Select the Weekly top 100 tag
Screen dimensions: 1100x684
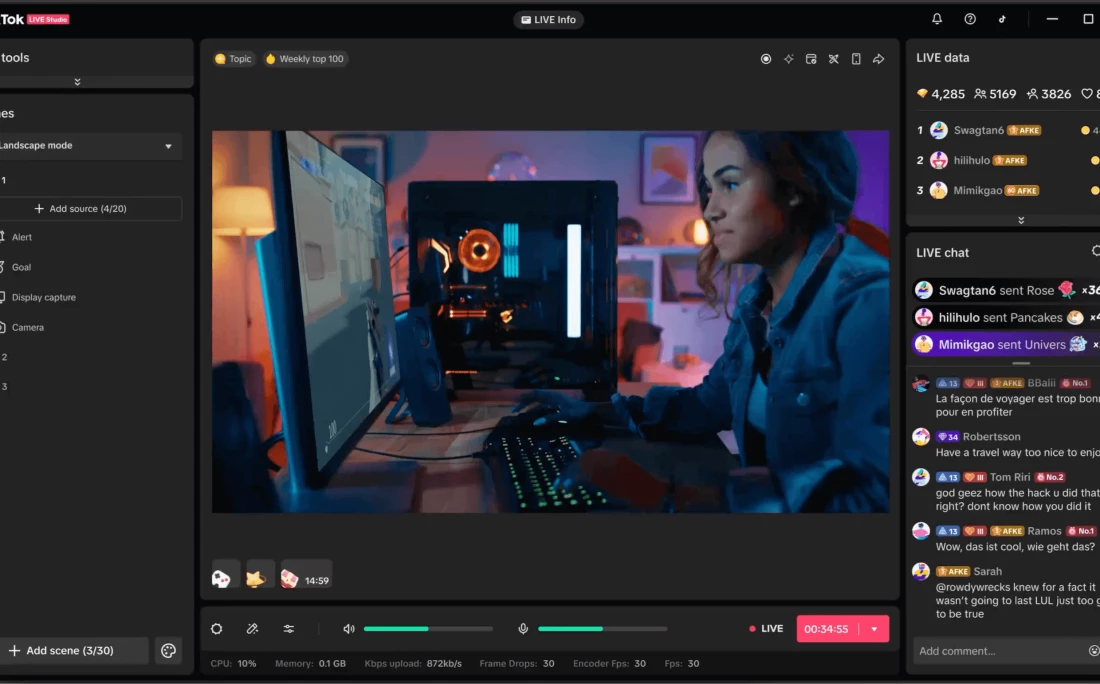tap(305, 59)
